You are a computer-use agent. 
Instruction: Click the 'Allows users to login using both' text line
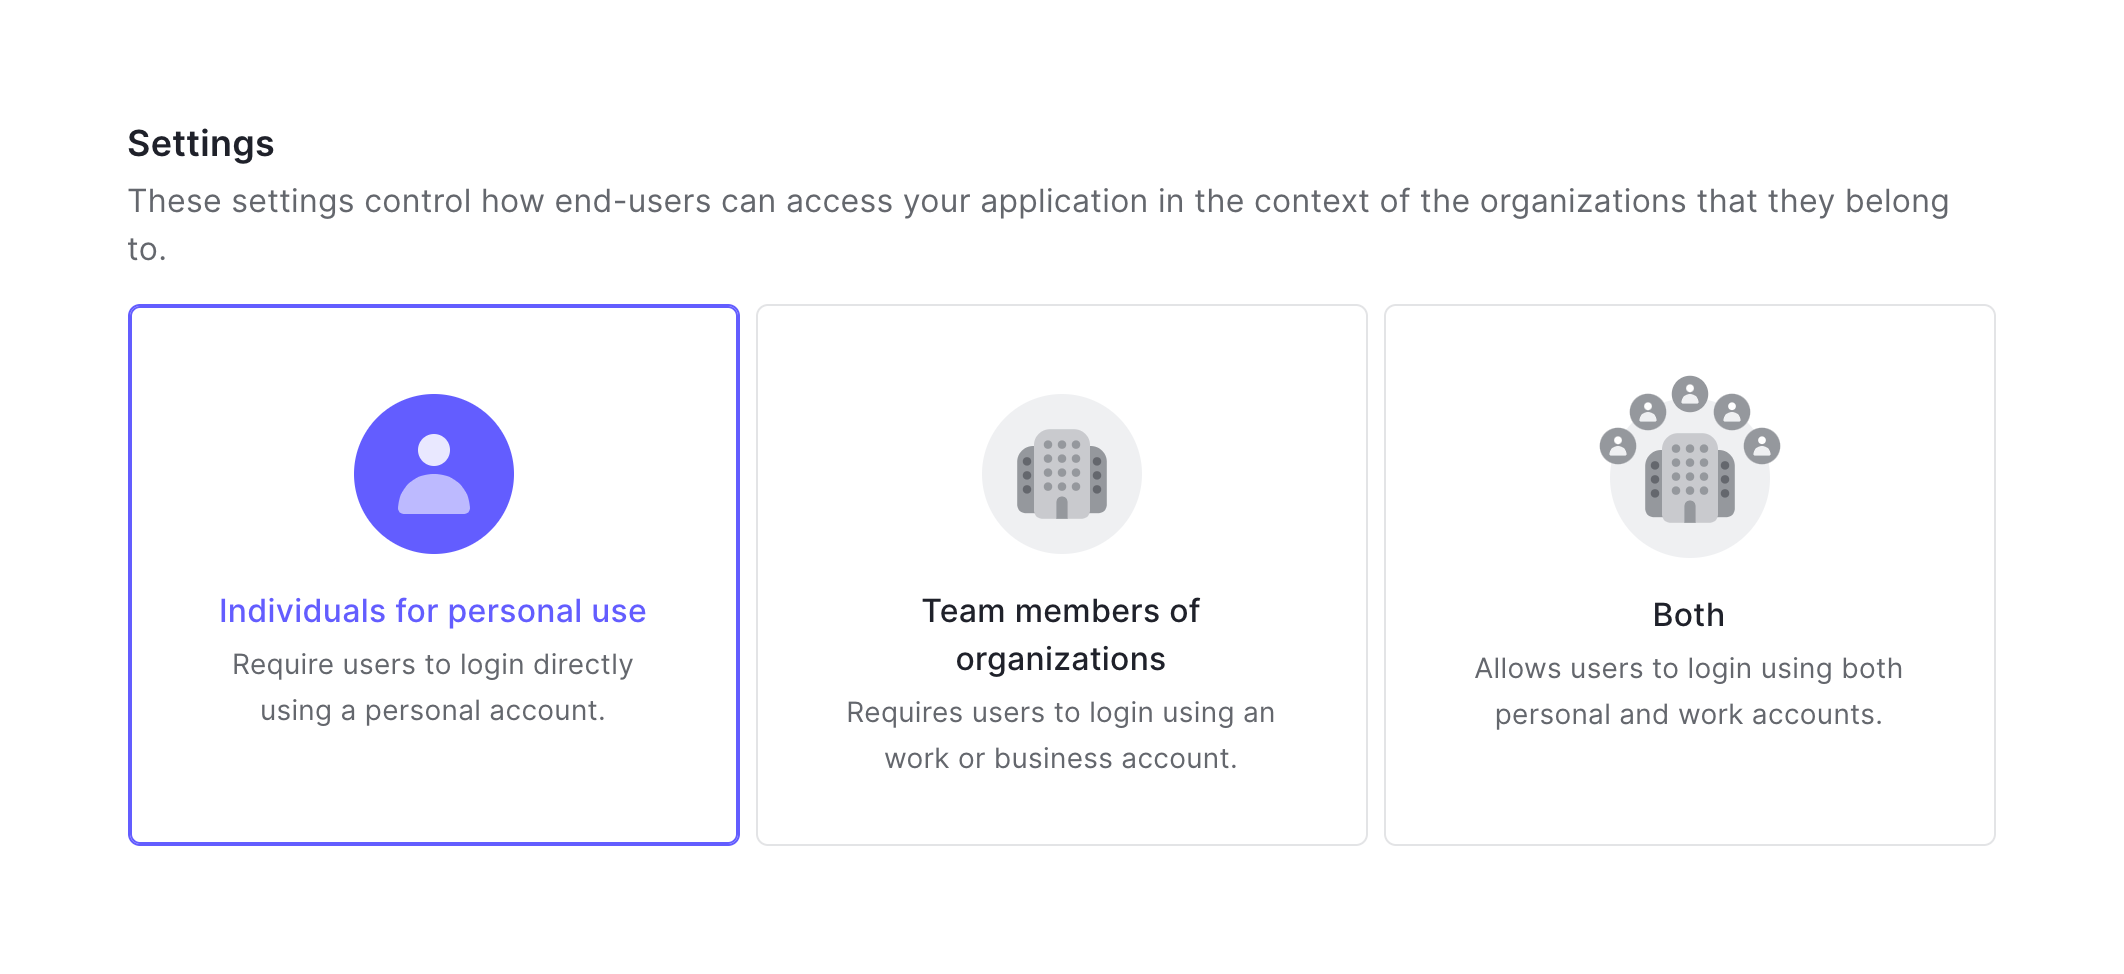pyautogui.click(x=1688, y=669)
